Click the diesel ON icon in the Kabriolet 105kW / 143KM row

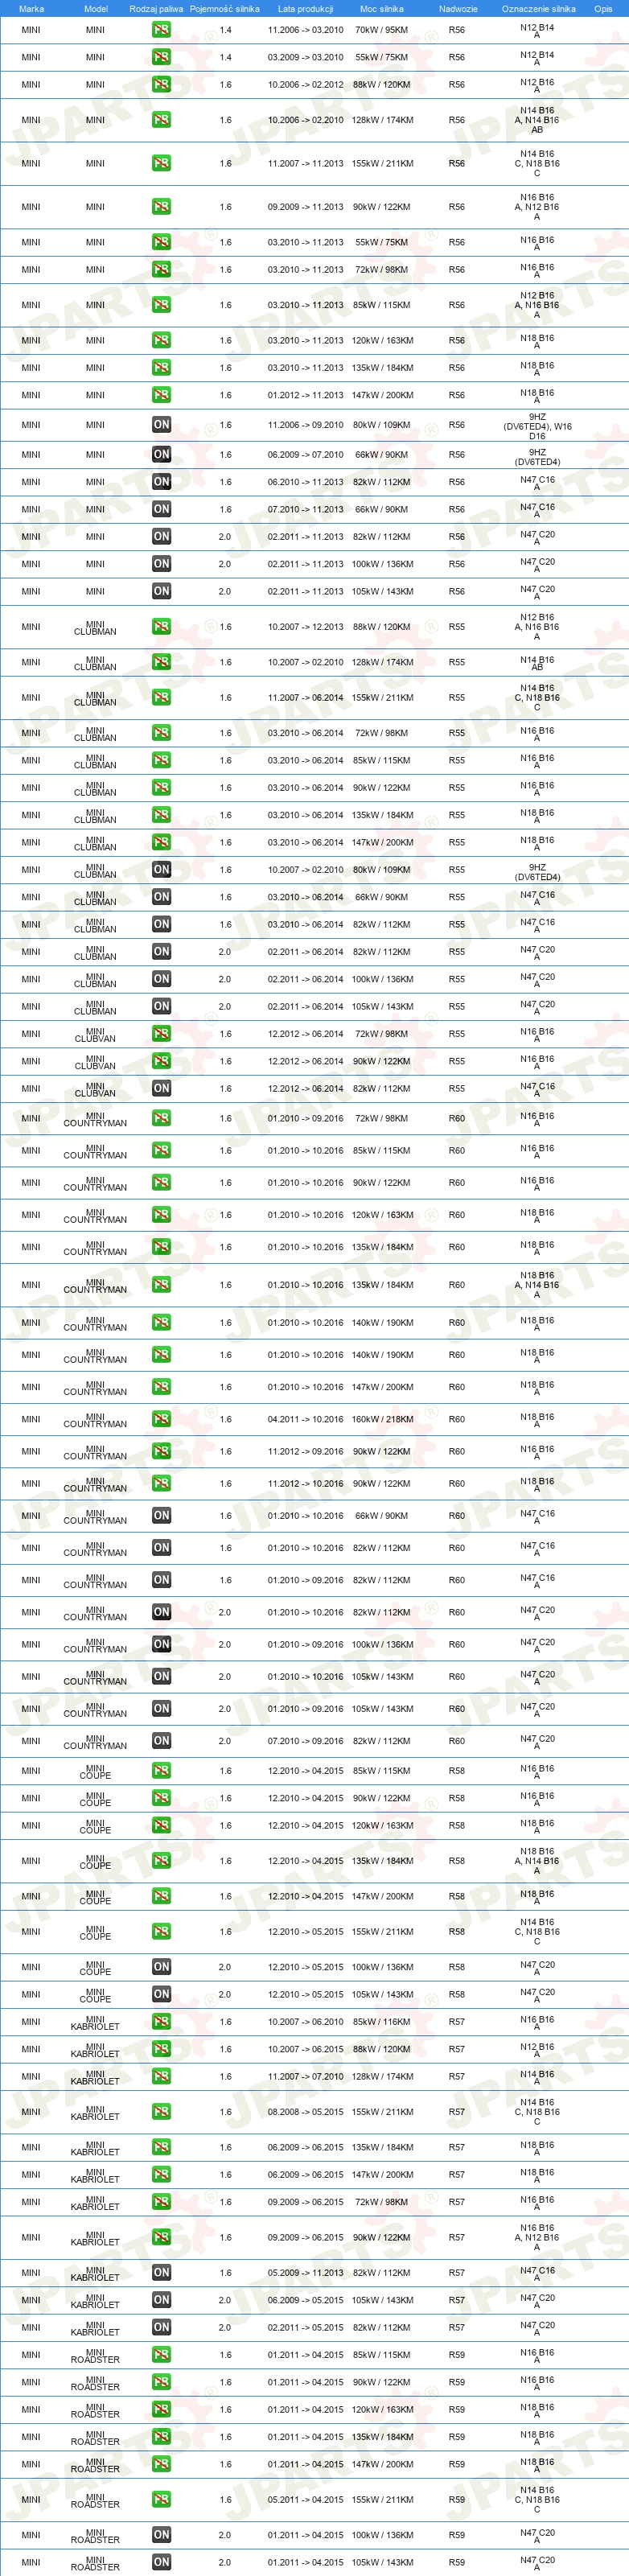161,2300
